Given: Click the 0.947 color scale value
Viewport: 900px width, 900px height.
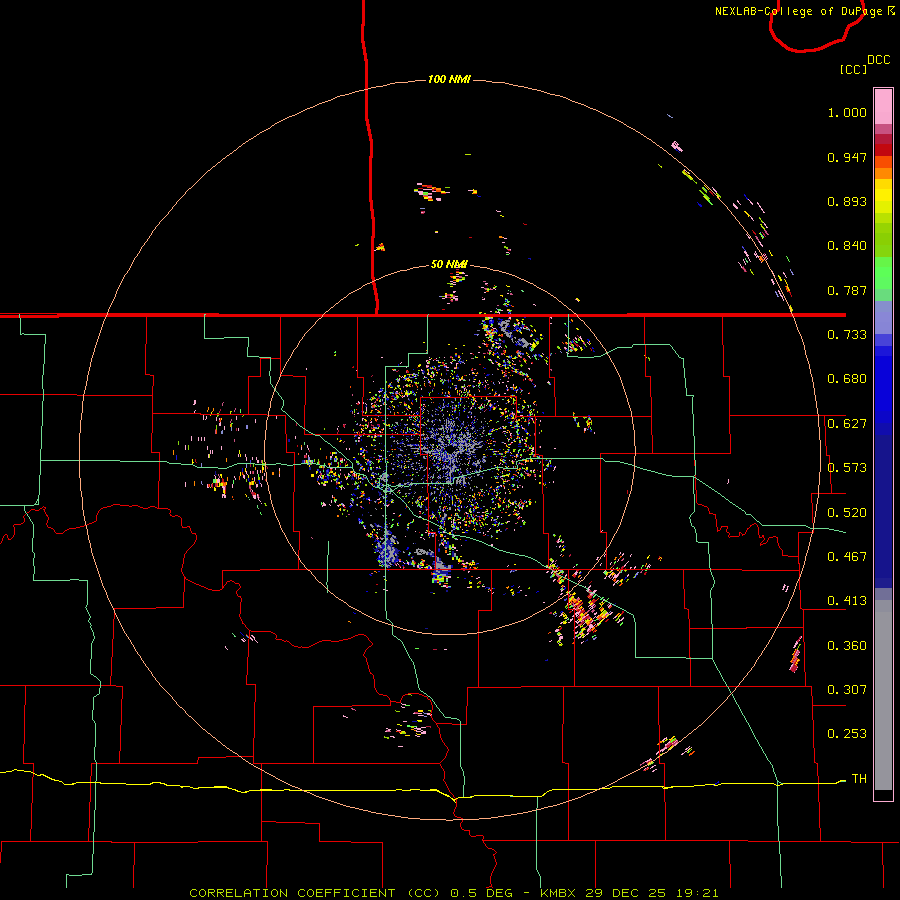Looking at the screenshot, I should [x=847, y=157].
